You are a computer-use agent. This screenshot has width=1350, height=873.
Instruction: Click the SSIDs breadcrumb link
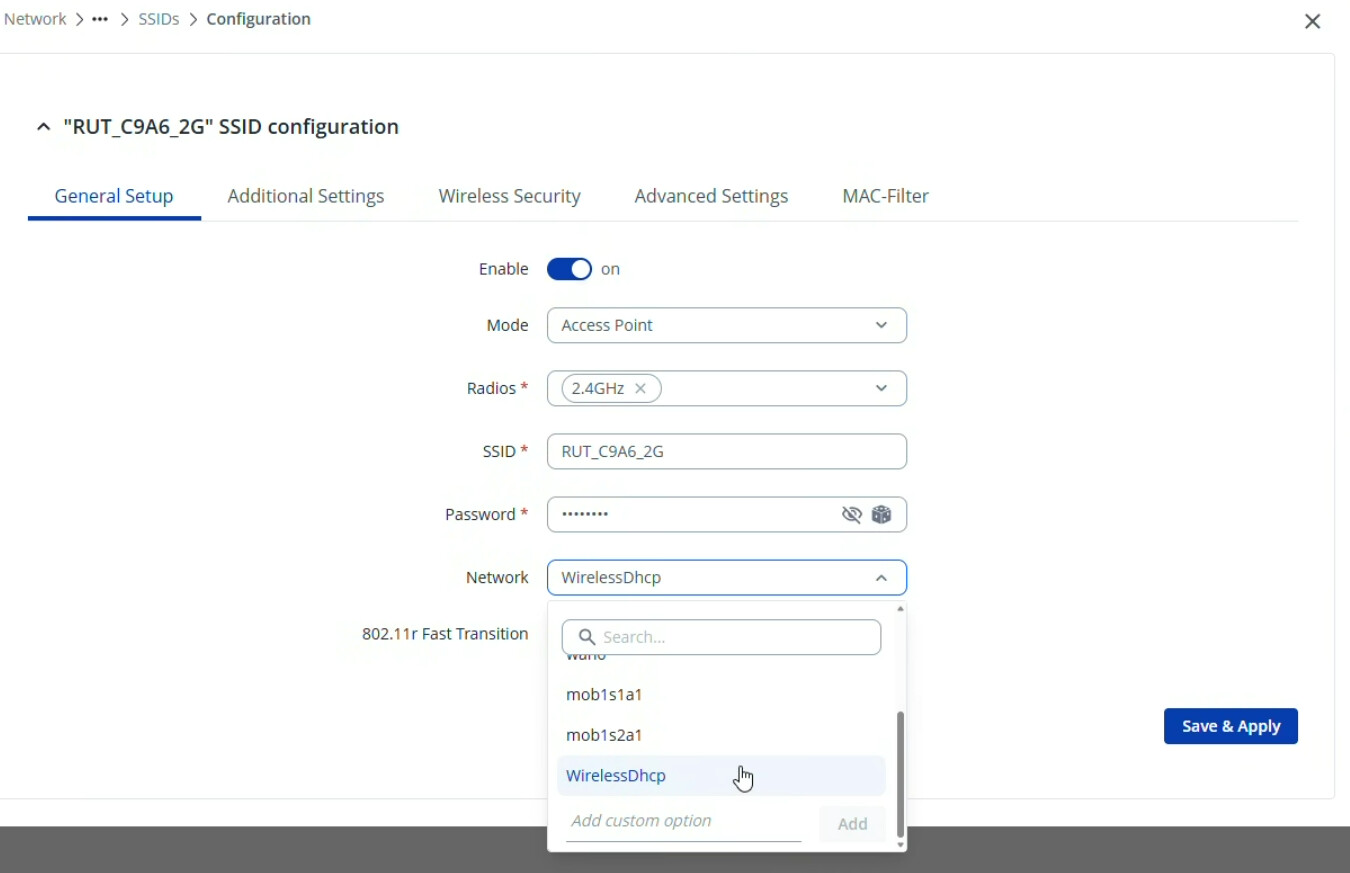158,19
